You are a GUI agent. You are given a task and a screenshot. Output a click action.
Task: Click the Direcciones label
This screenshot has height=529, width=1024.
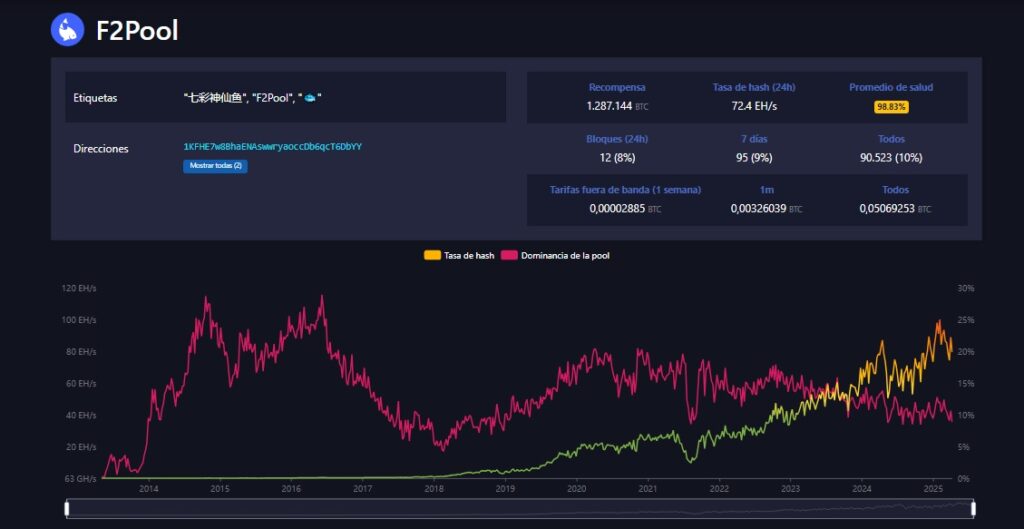[101, 148]
